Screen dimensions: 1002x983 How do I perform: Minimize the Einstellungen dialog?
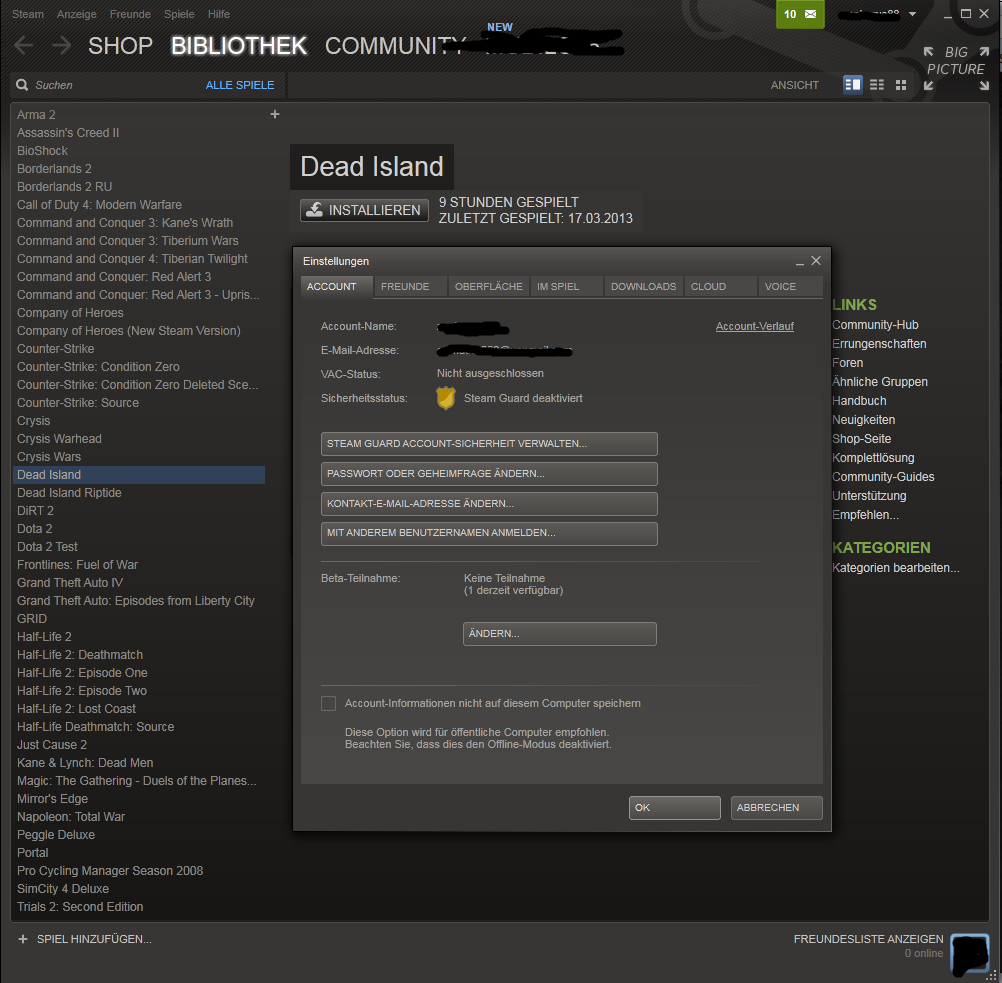(799, 261)
